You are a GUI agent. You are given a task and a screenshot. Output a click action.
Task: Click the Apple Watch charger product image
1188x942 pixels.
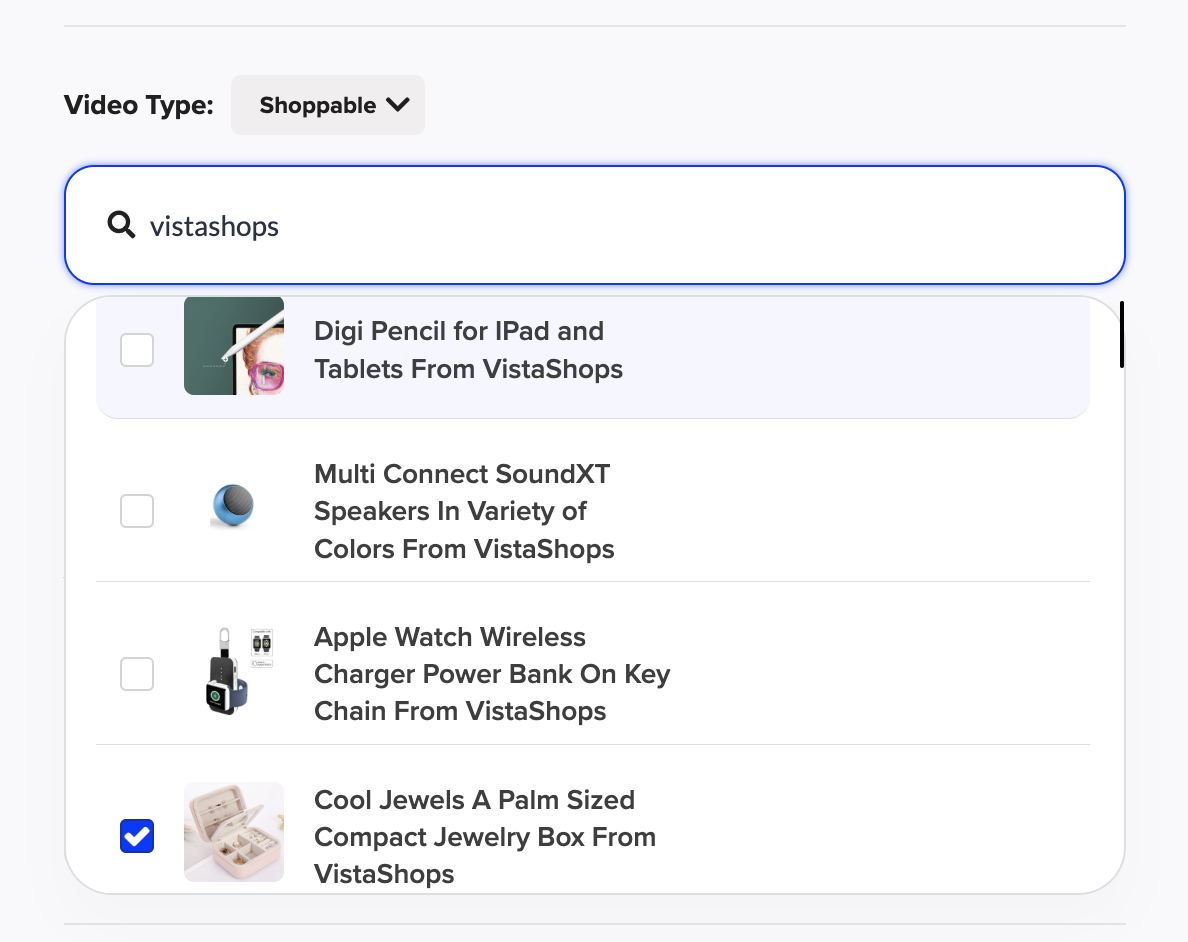tap(234, 670)
